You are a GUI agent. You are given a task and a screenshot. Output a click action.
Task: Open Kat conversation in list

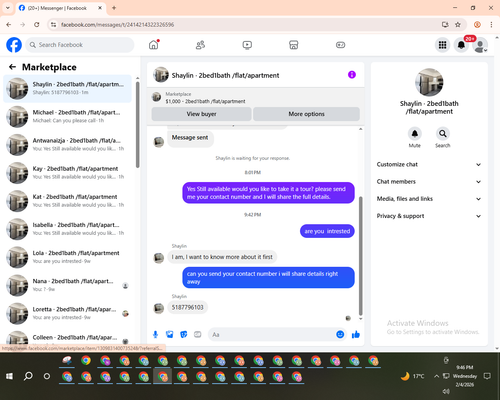[67, 201]
